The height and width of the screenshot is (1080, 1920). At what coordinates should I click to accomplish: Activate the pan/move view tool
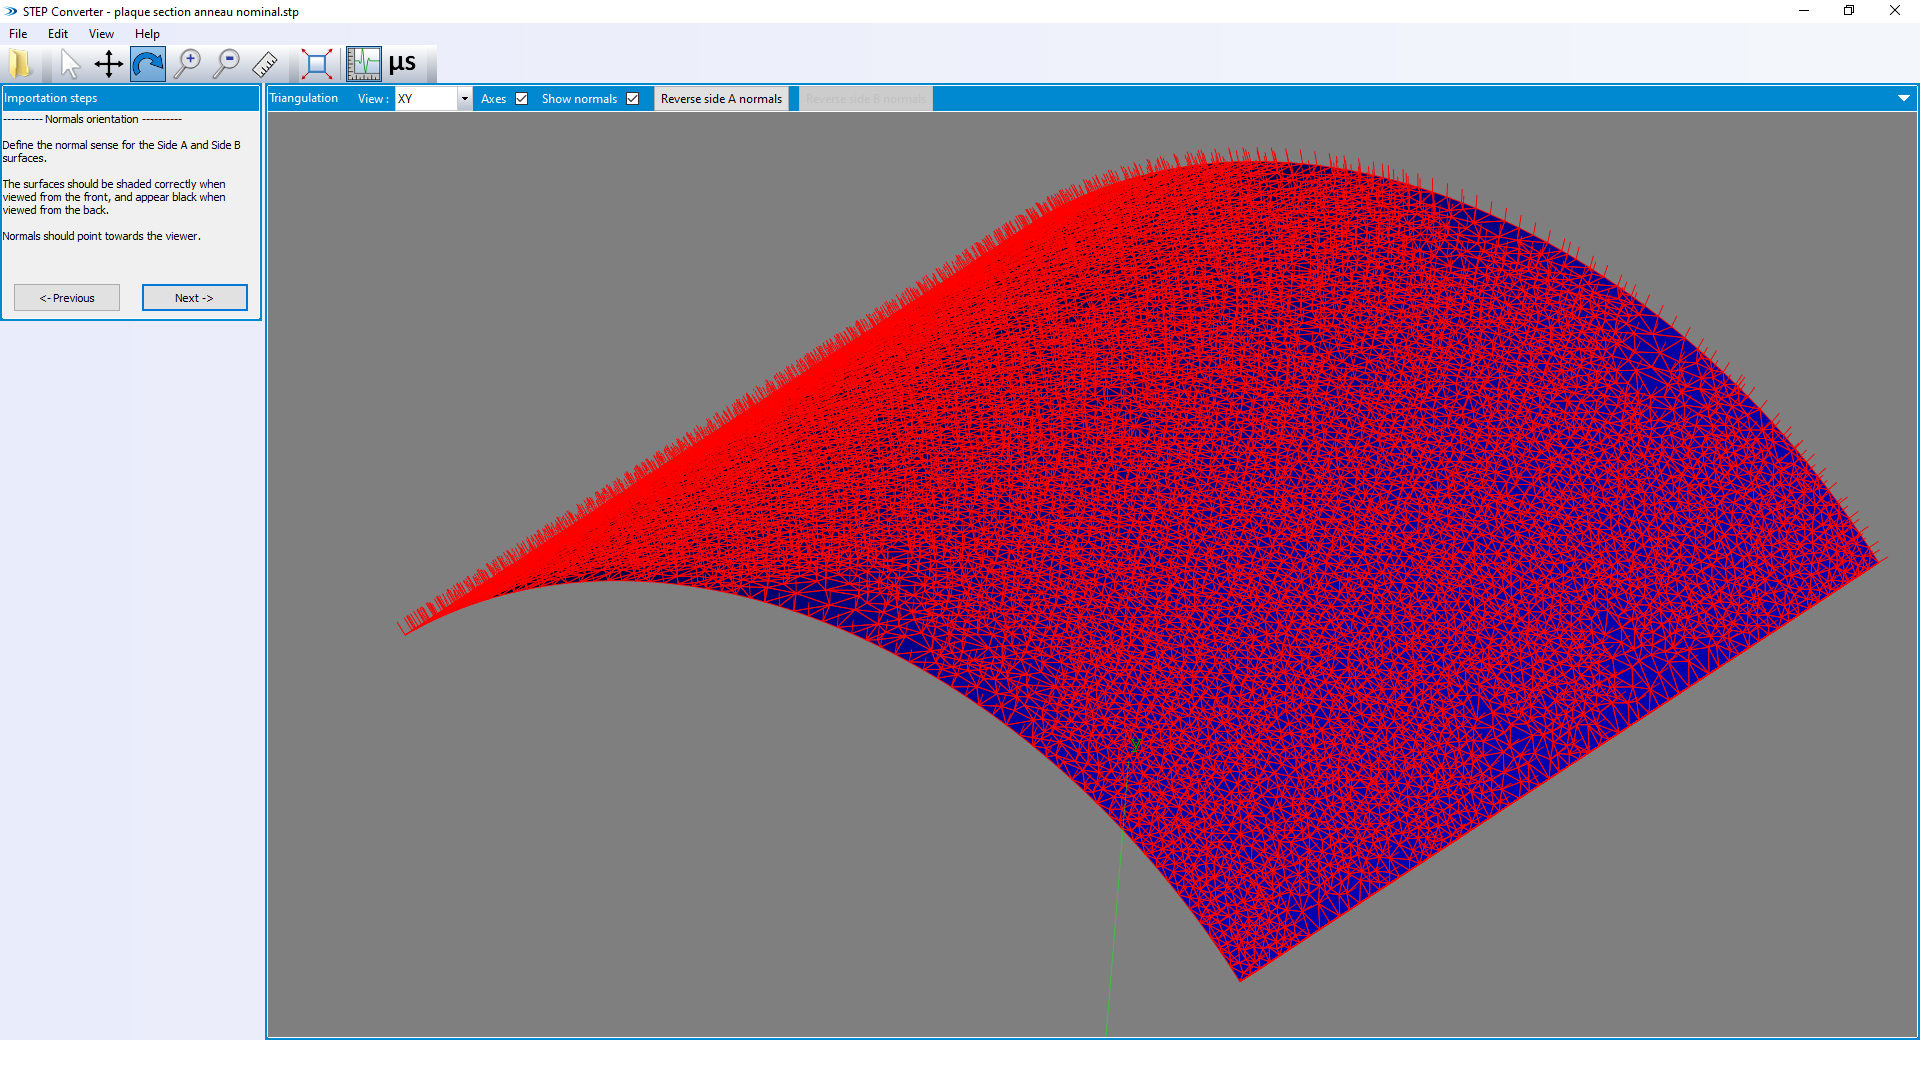pos(108,63)
